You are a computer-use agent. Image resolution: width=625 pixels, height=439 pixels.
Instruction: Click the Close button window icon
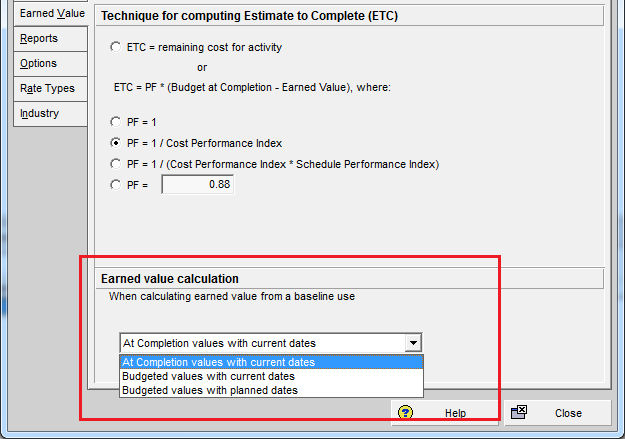click(x=518, y=412)
